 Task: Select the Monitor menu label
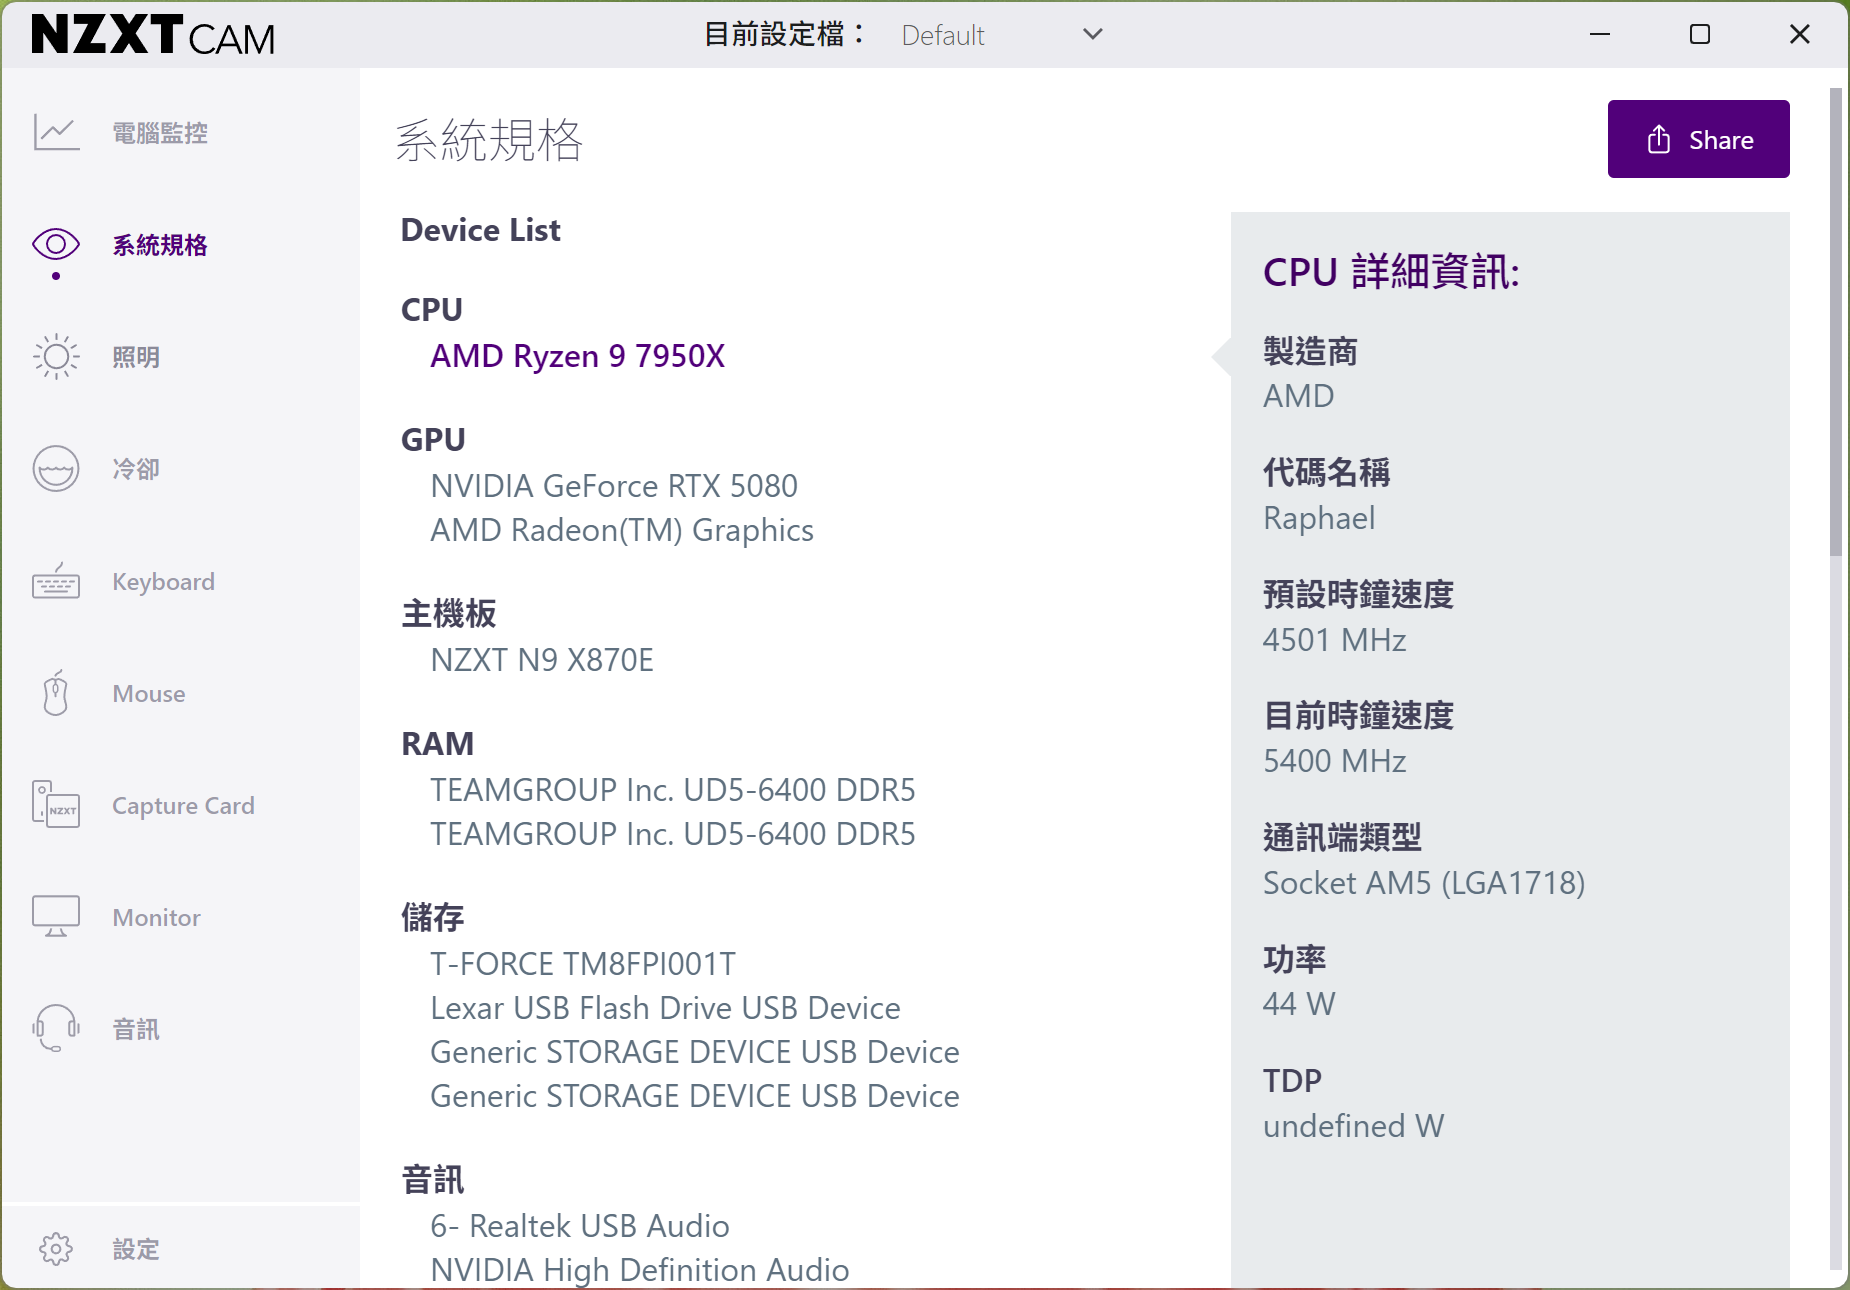(x=157, y=918)
